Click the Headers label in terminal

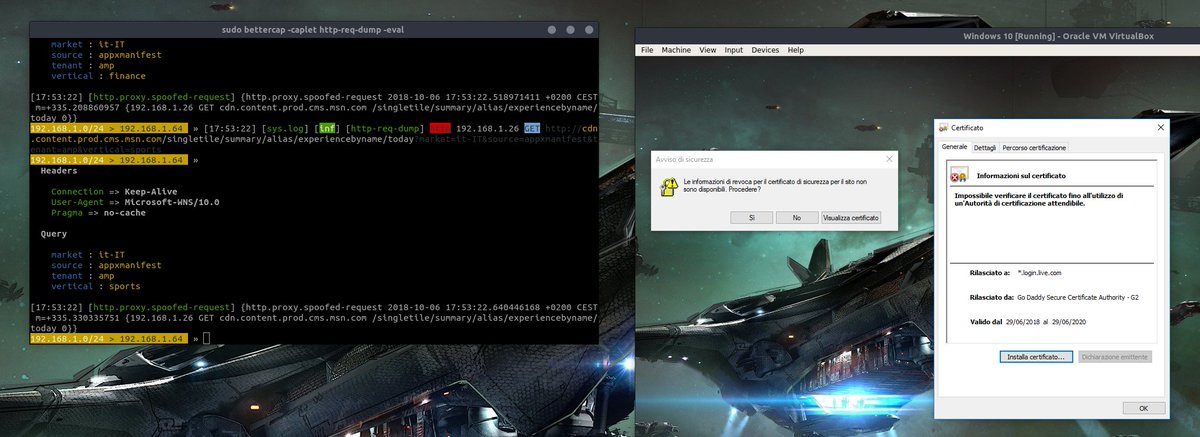[61, 170]
